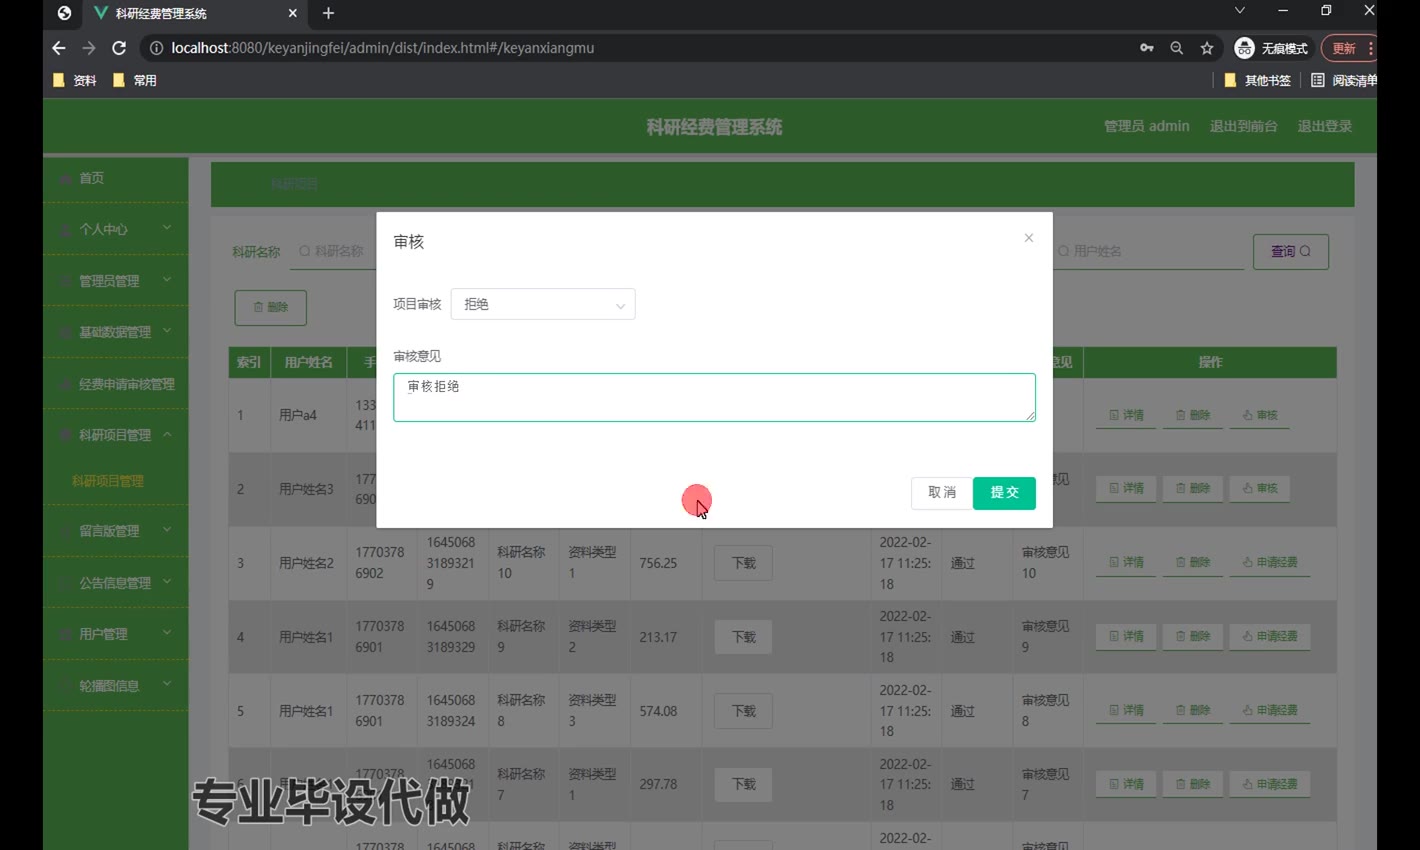Reload the page using the browser refresh icon
This screenshot has width=1420, height=850.
click(x=119, y=48)
